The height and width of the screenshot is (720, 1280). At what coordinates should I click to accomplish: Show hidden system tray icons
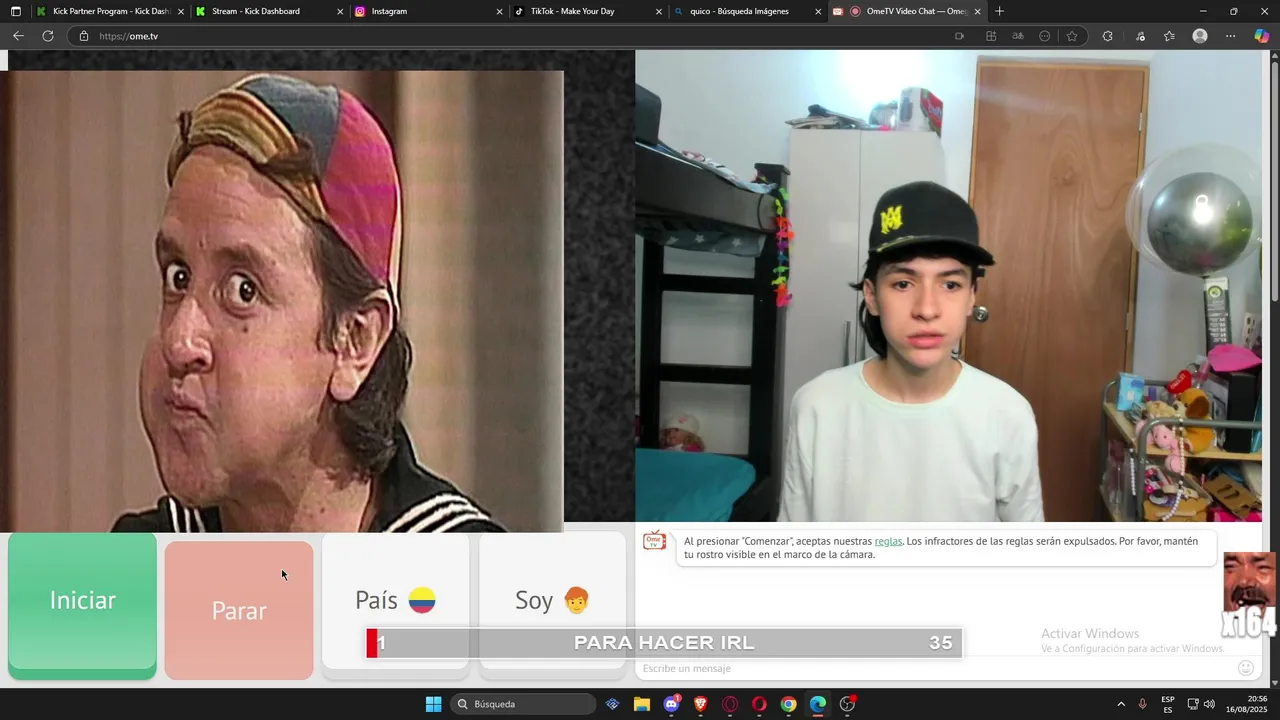coord(1120,704)
